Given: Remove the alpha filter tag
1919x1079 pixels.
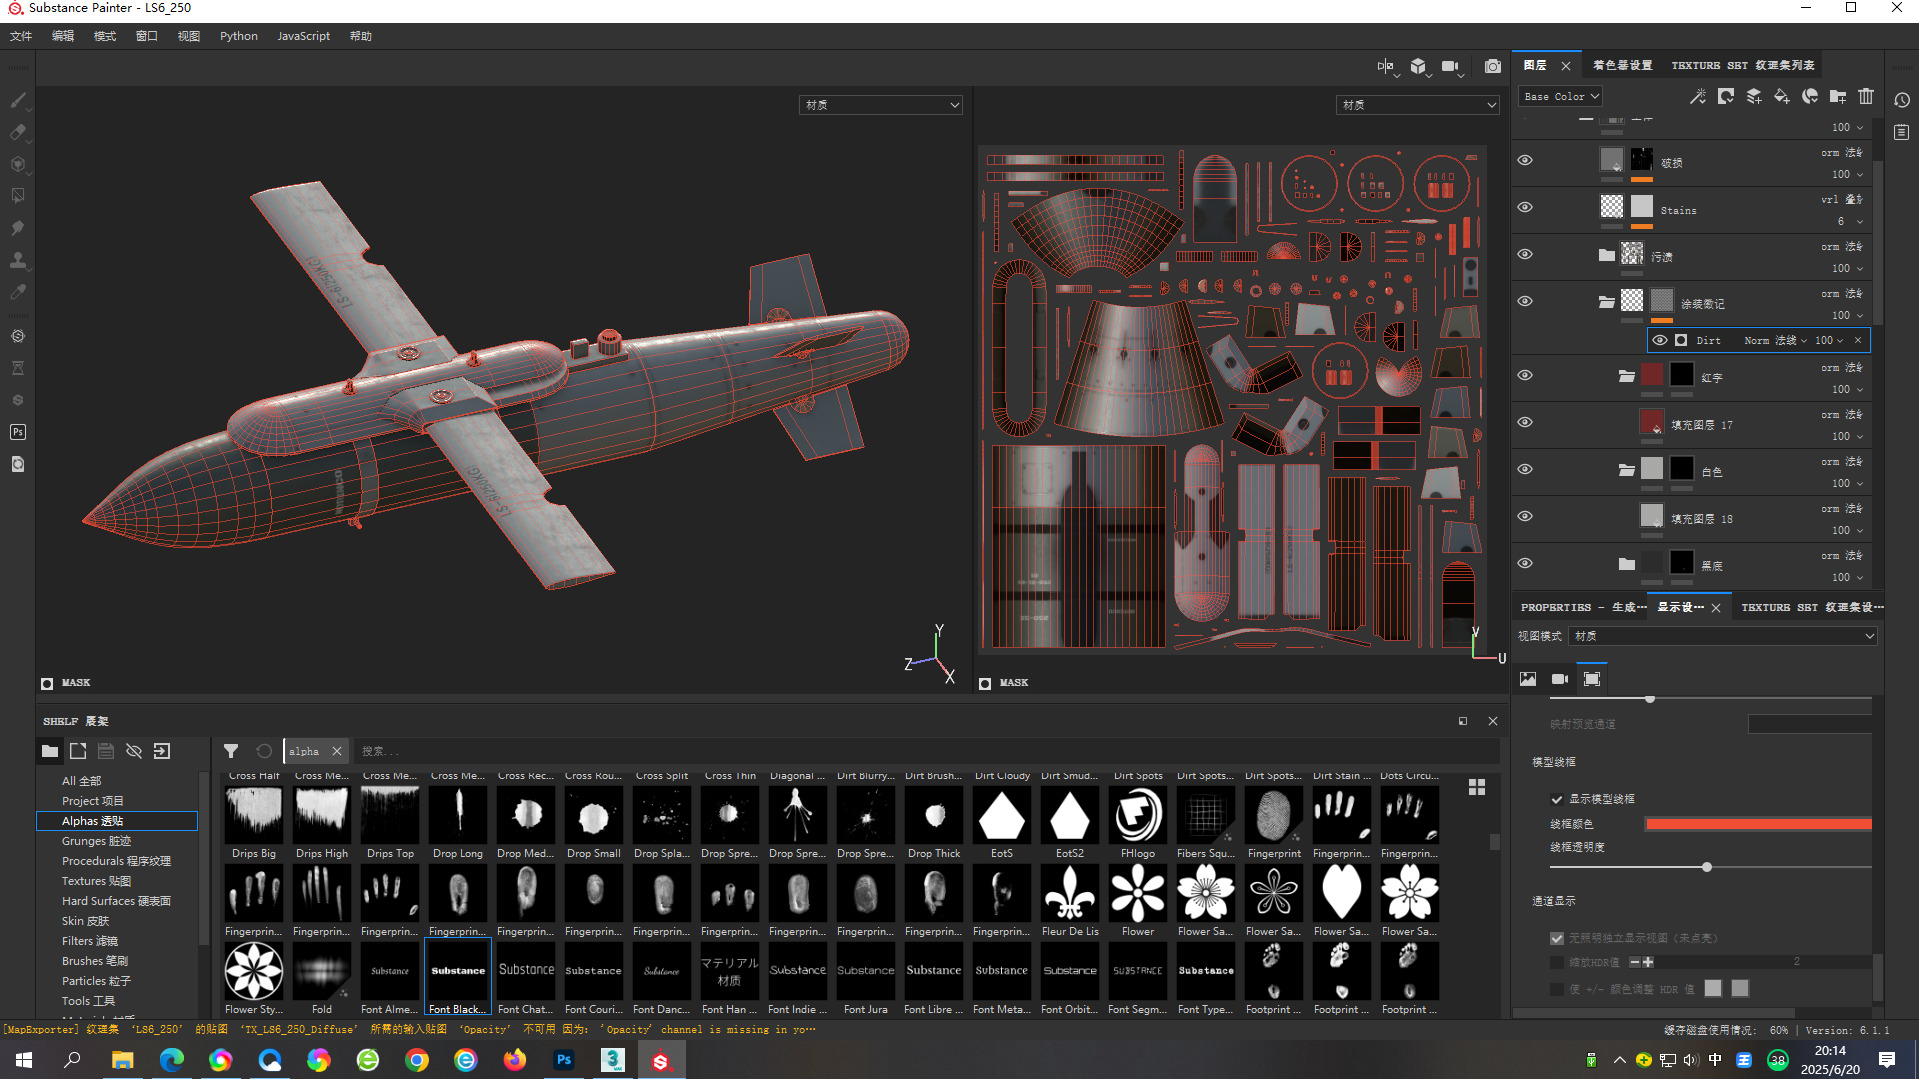Looking at the screenshot, I should click(x=337, y=751).
